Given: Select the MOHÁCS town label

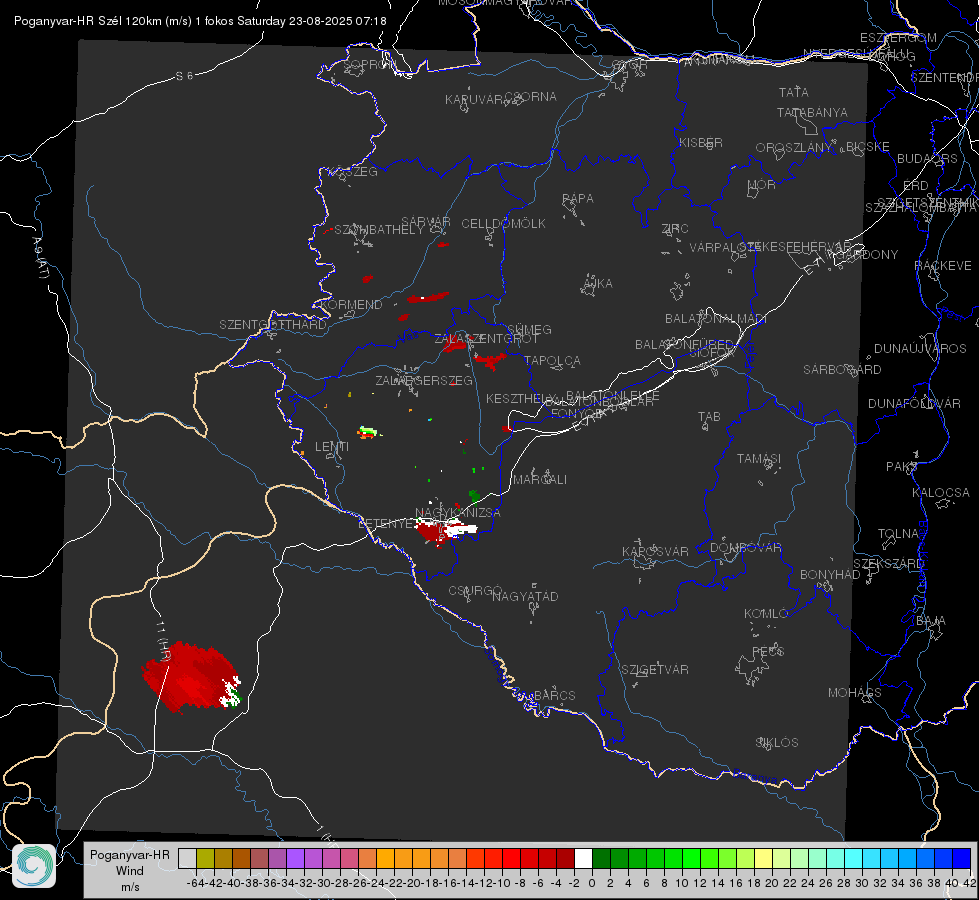Looking at the screenshot, I should click(x=855, y=693).
